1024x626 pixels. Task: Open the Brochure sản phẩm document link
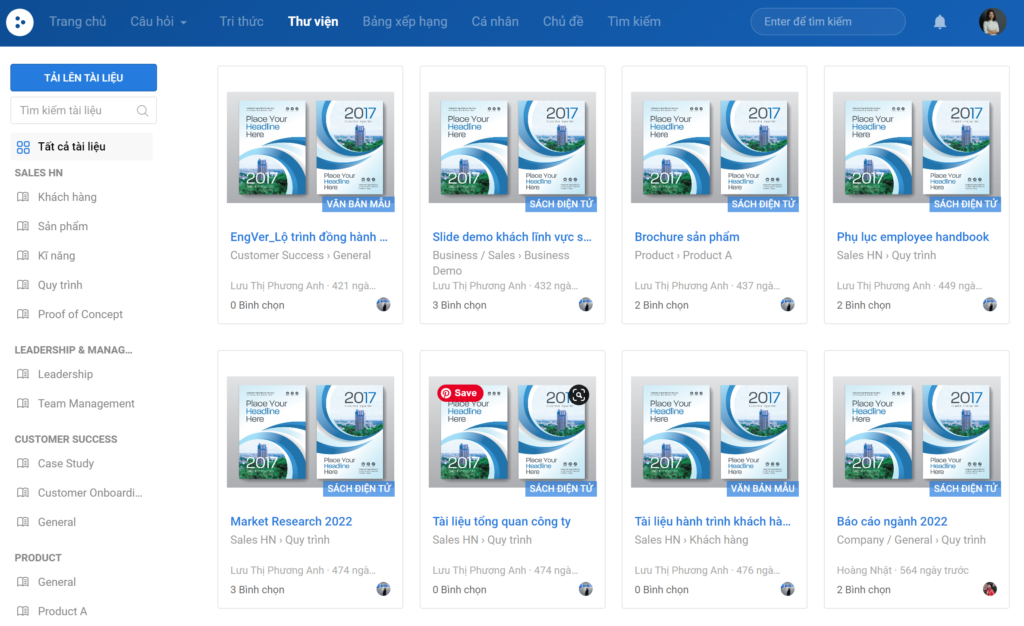point(687,237)
